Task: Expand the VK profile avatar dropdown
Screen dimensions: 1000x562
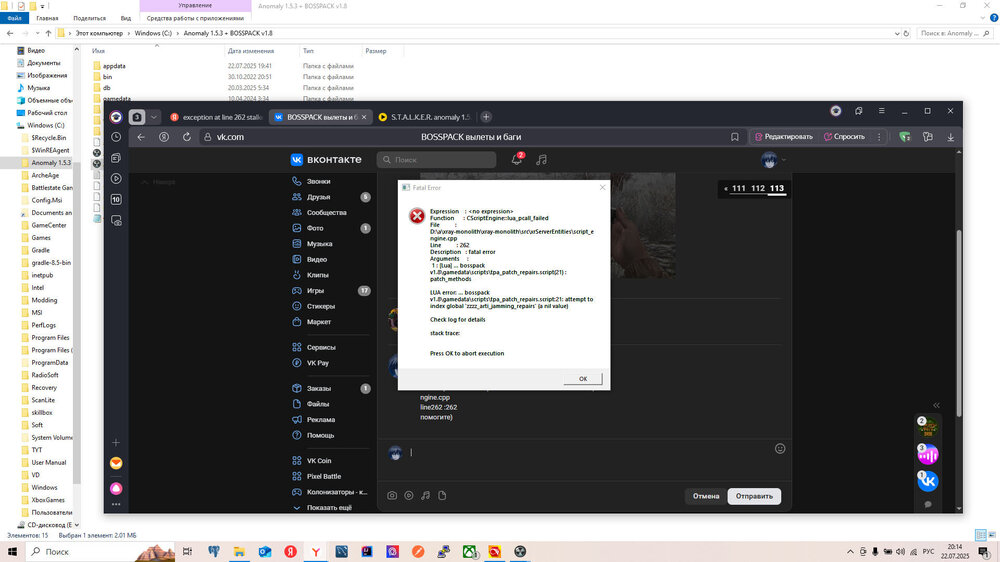Action: pos(773,159)
